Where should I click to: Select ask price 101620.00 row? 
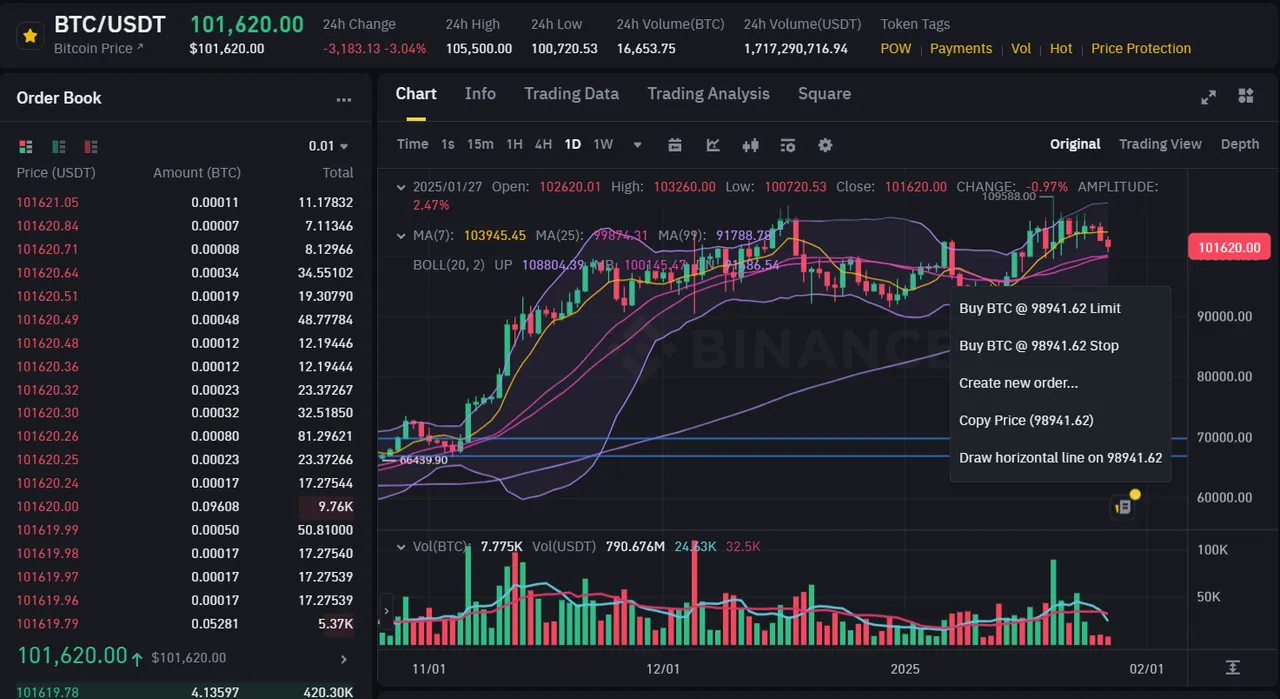[185, 507]
